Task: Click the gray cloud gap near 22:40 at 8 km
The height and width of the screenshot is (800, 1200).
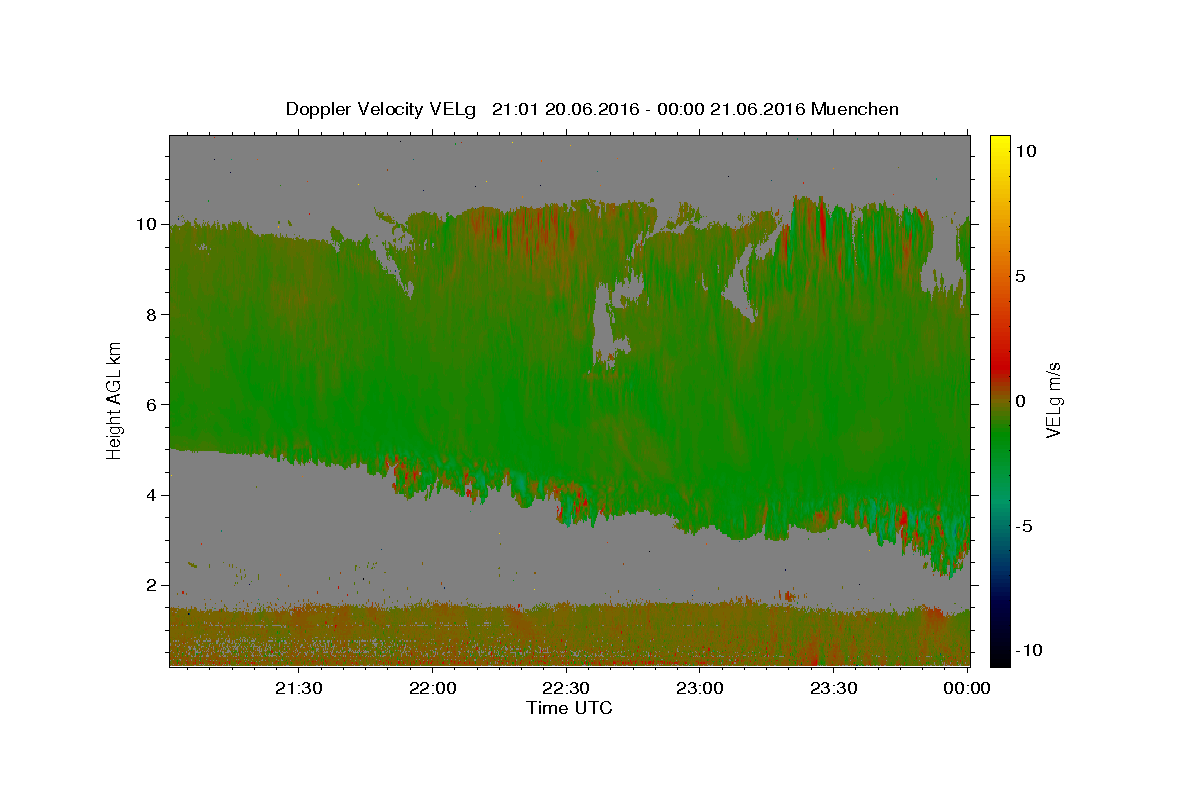Action: tap(604, 322)
